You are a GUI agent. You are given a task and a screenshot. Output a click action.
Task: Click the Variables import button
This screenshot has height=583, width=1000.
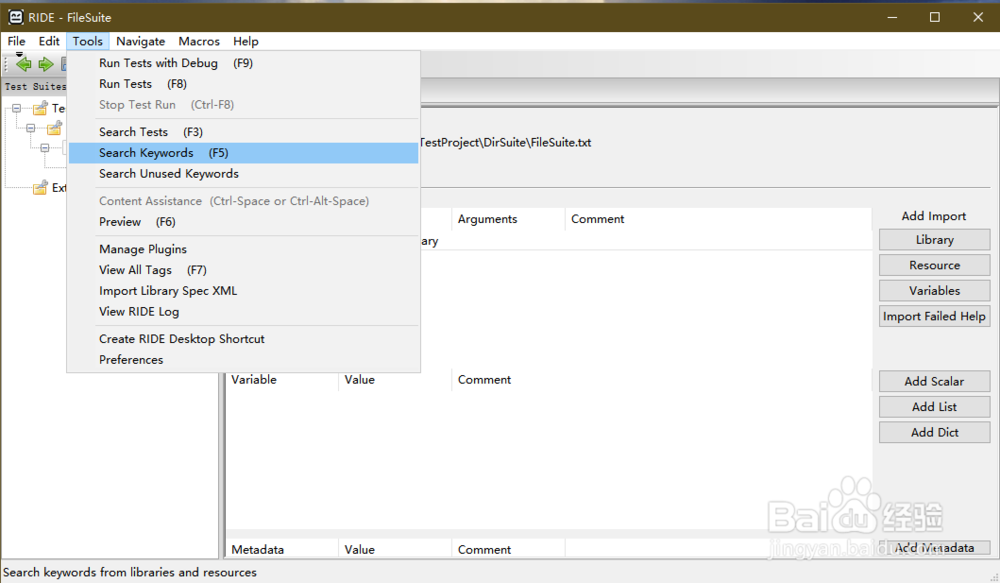(x=934, y=291)
